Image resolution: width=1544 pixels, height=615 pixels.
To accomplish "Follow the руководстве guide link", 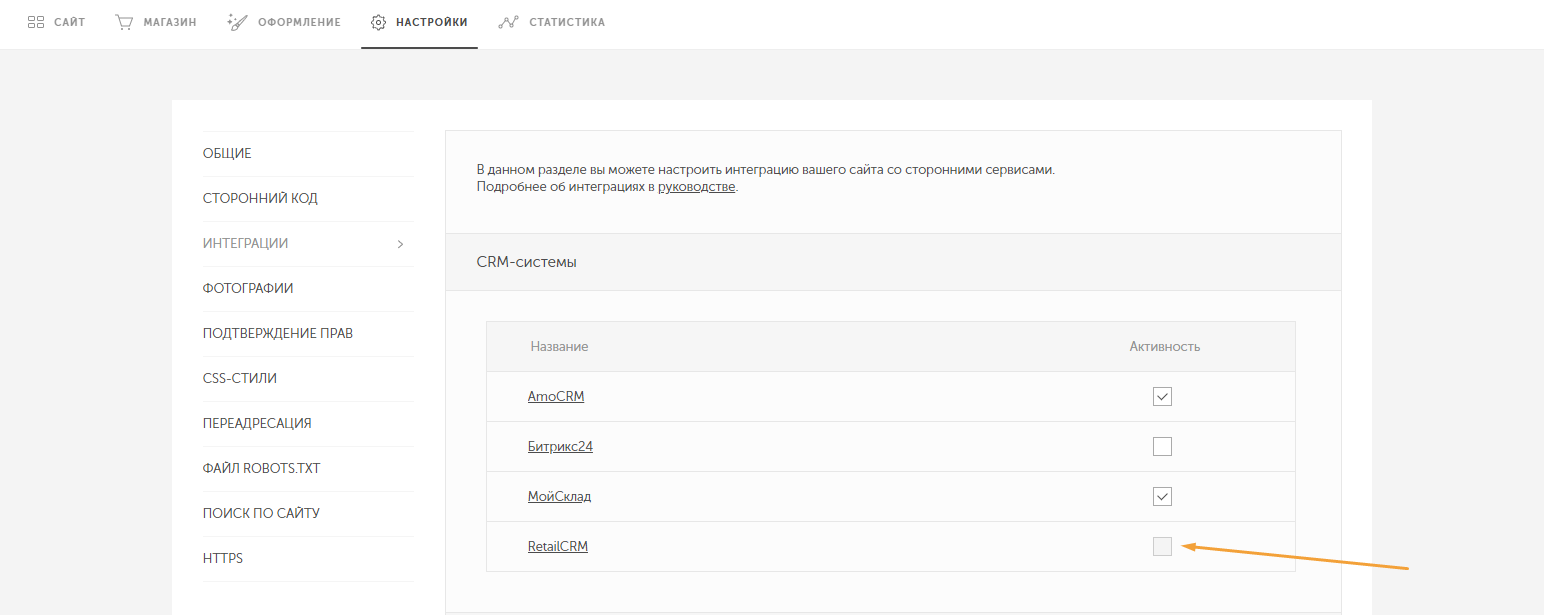I will pyautogui.click(x=696, y=187).
